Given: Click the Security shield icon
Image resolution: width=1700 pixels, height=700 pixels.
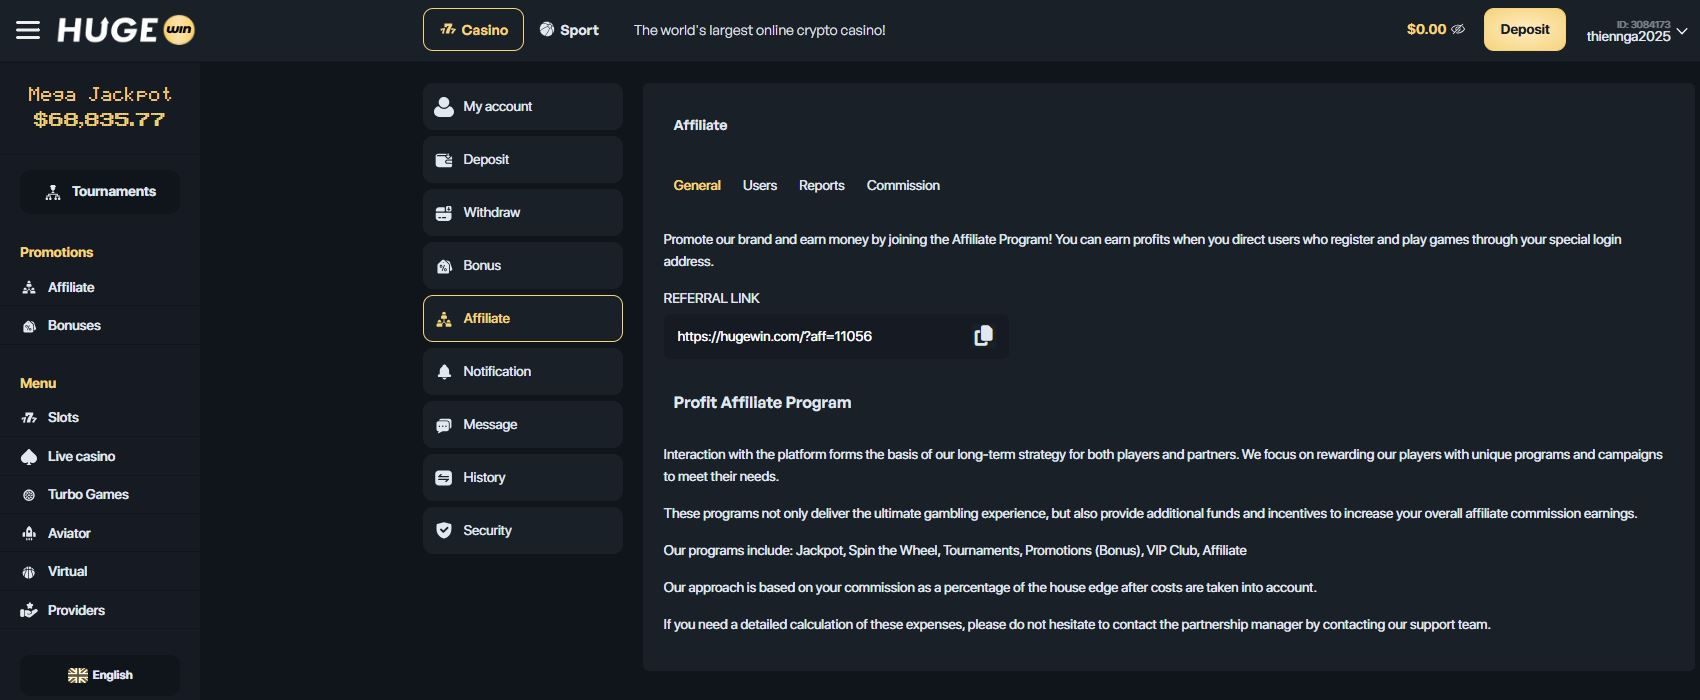Looking at the screenshot, I should click(x=444, y=530).
